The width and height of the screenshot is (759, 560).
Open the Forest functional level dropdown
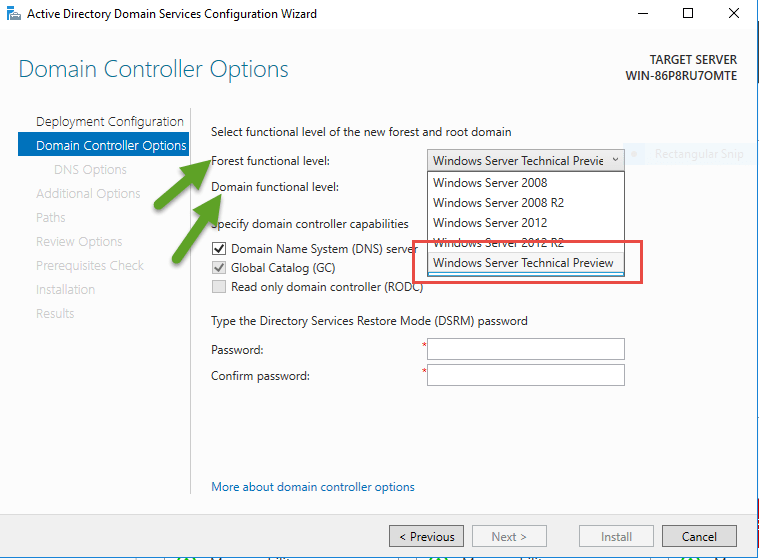pyautogui.click(x=526, y=160)
